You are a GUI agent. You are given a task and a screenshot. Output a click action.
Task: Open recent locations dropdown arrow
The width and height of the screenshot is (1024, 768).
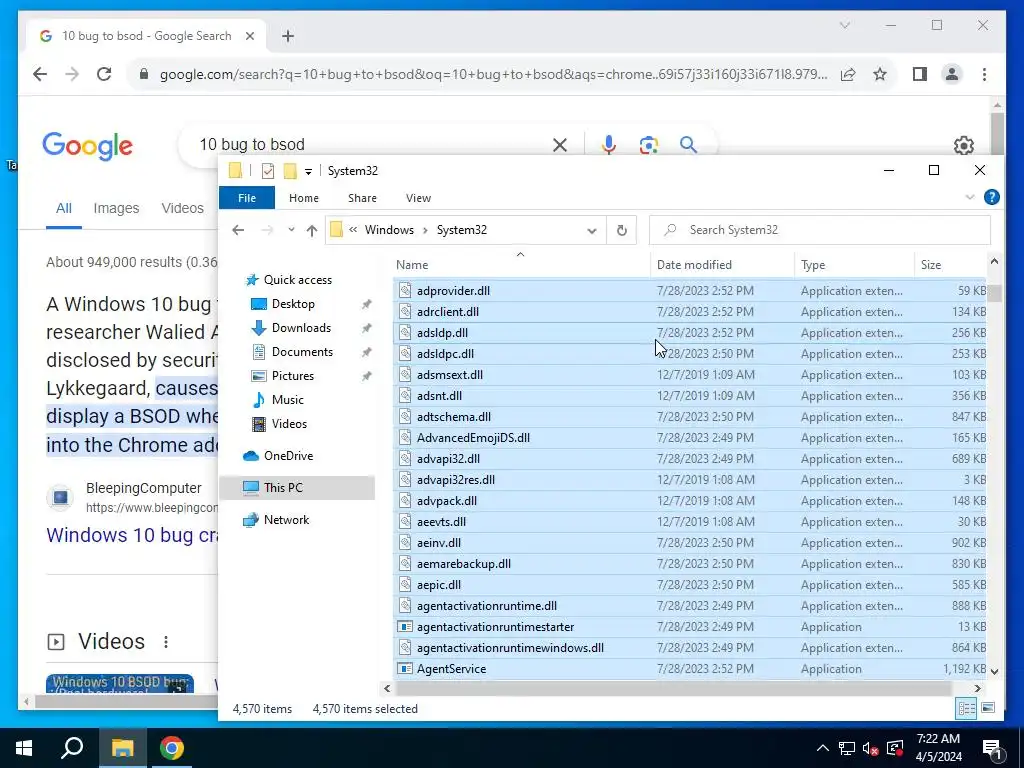click(x=291, y=230)
